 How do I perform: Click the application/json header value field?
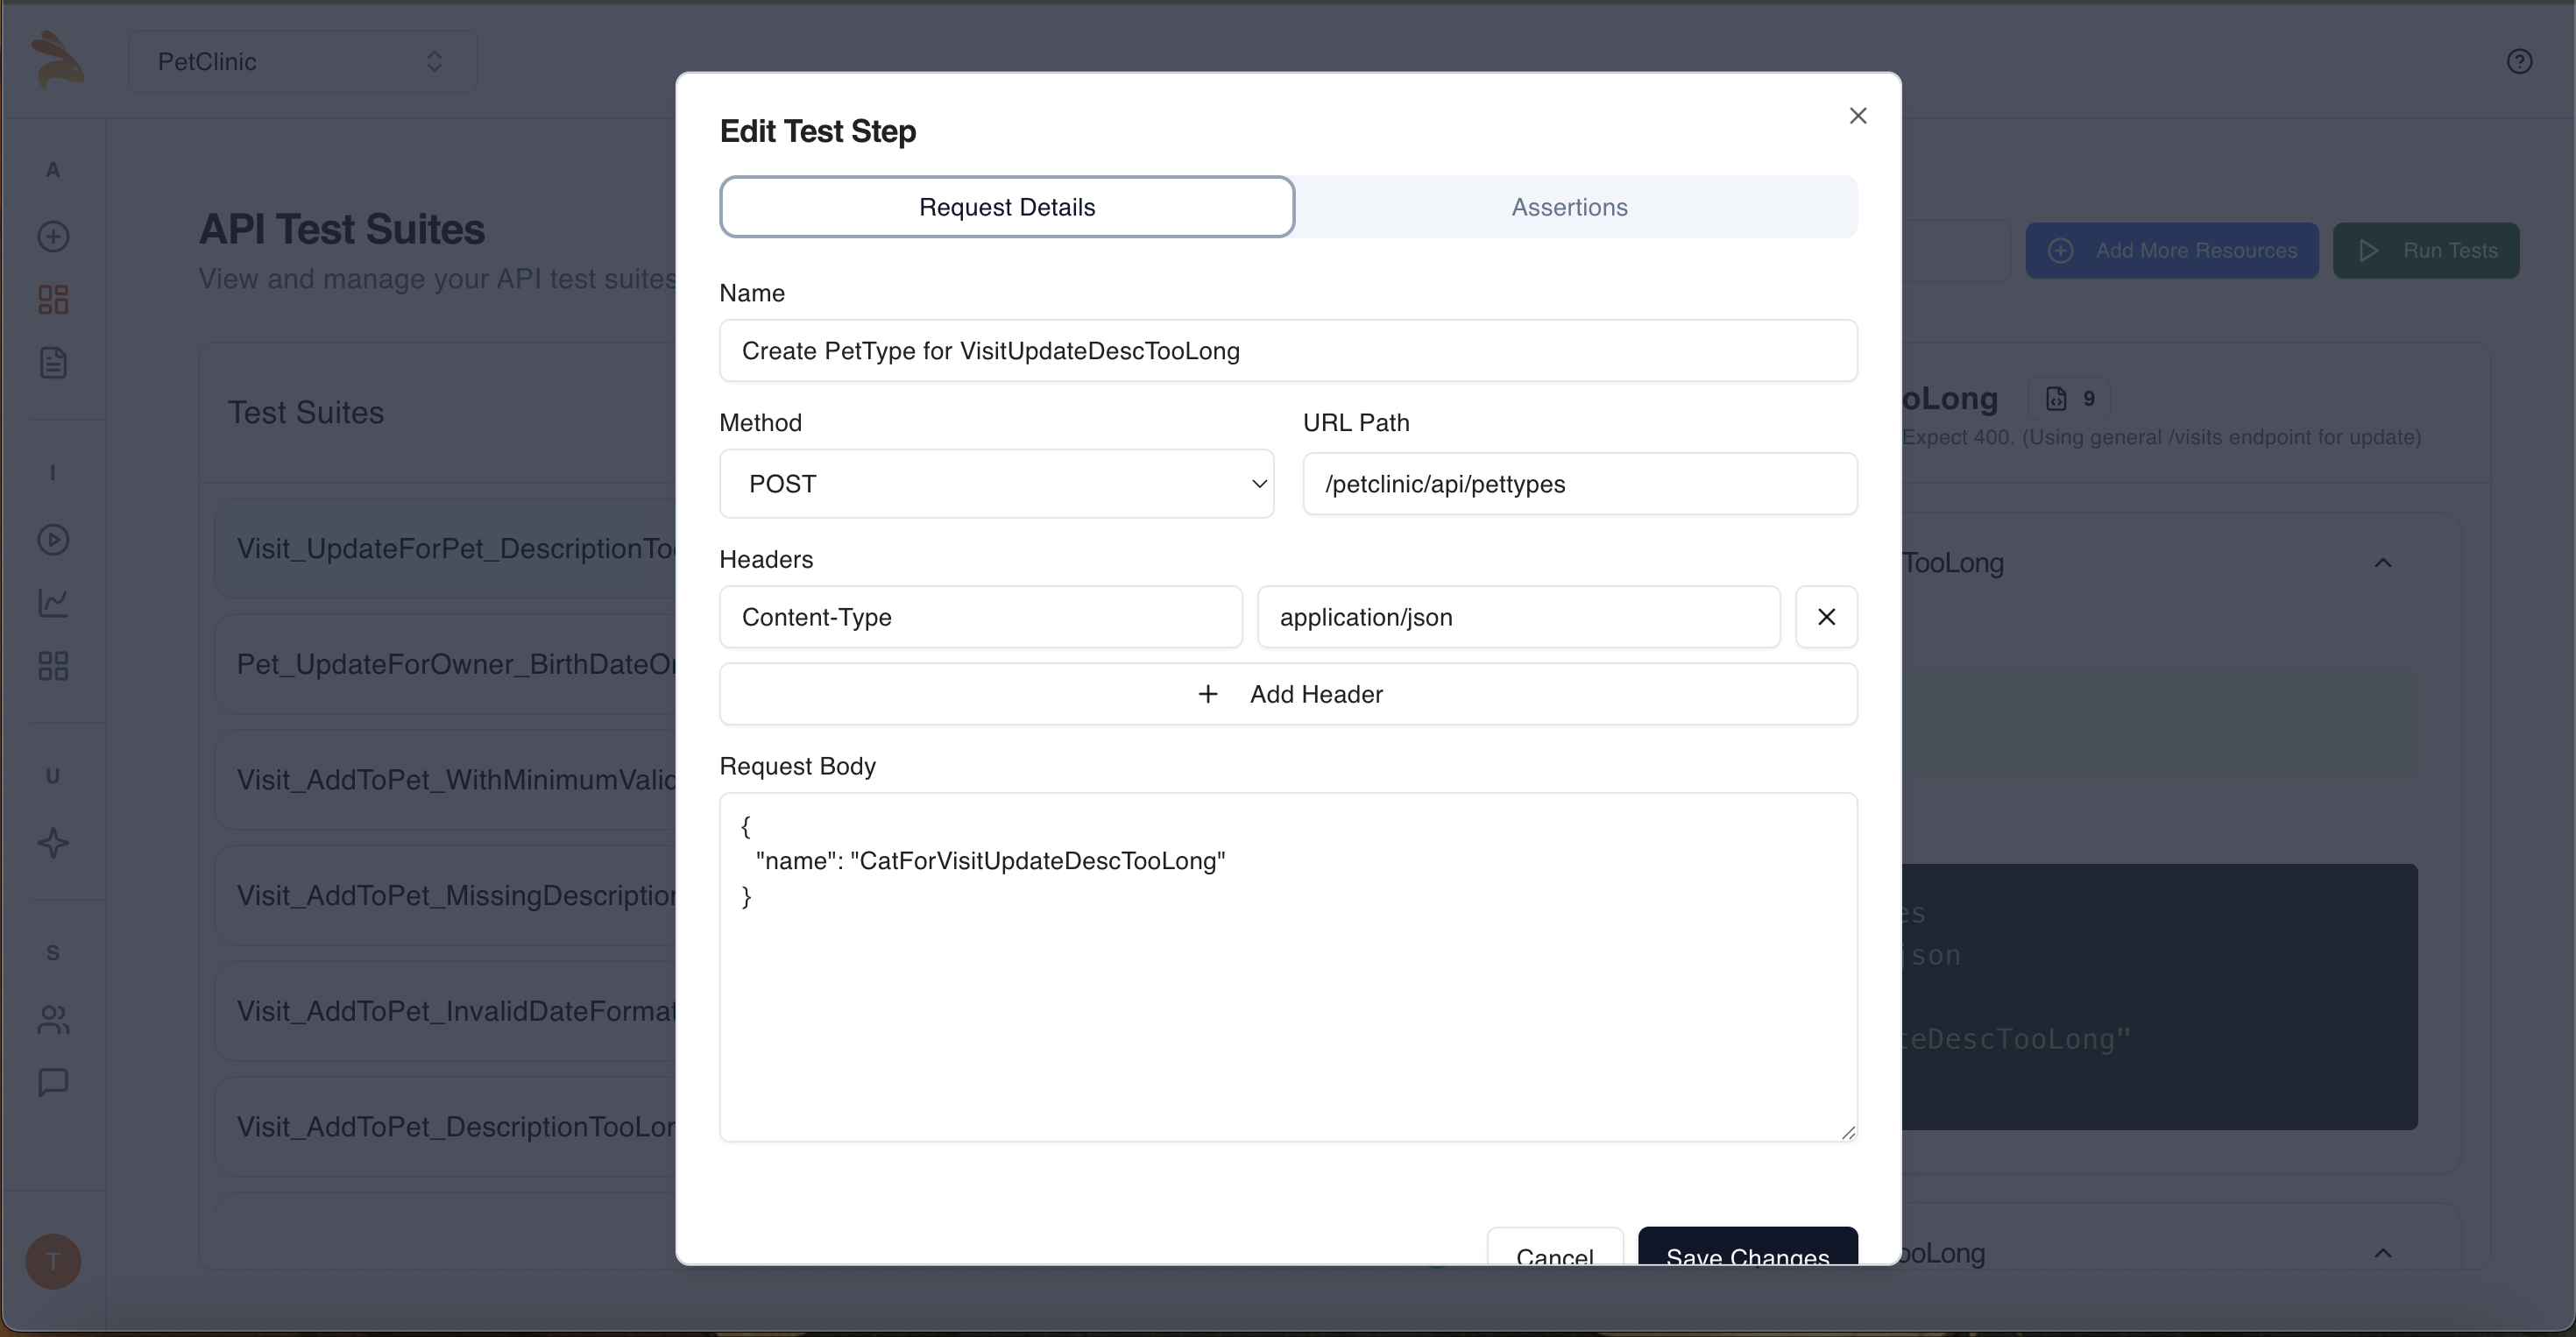click(1518, 617)
